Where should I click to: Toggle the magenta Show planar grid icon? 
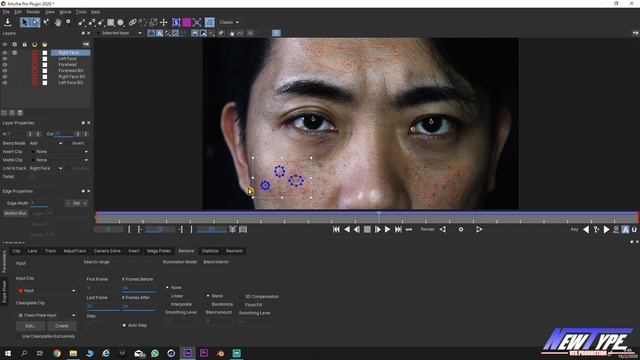pyautogui.click(x=187, y=22)
